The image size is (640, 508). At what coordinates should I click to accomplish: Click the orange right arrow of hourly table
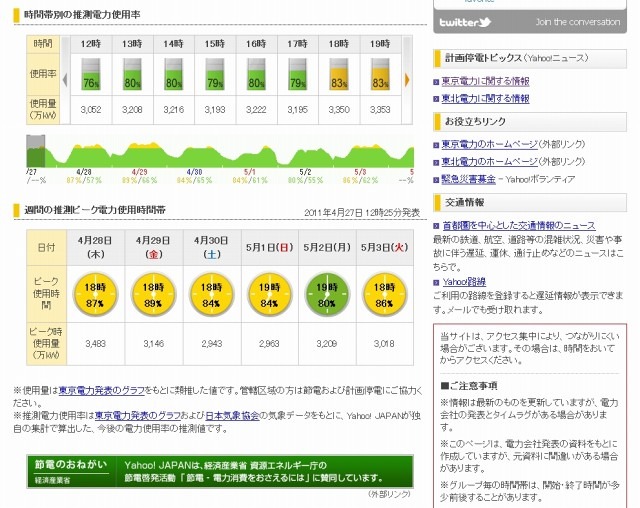tap(407, 80)
